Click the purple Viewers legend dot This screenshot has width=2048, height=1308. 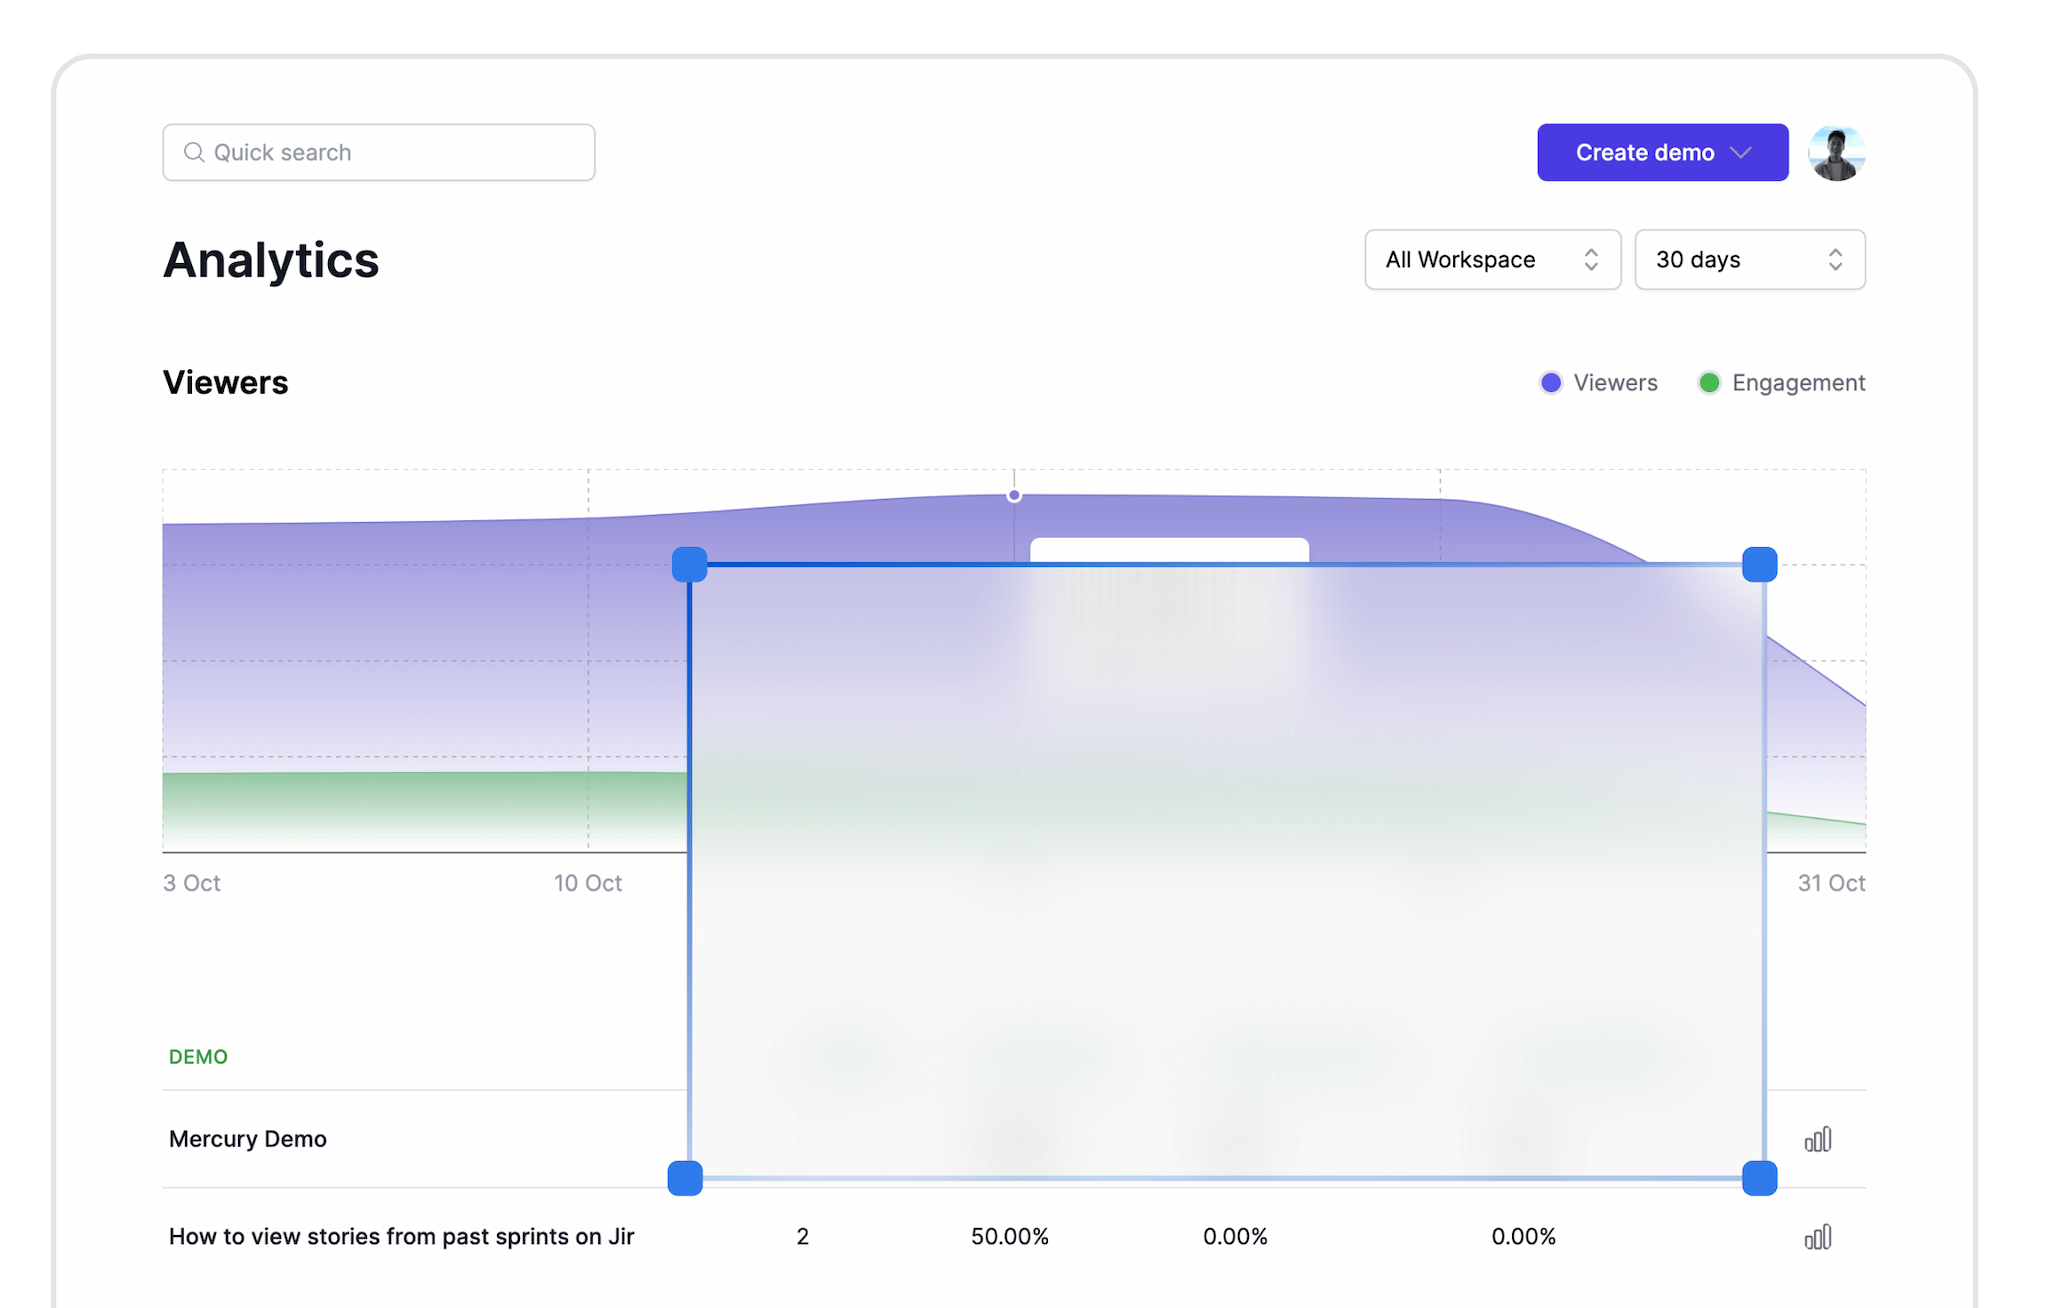(x=1551, y=382)
